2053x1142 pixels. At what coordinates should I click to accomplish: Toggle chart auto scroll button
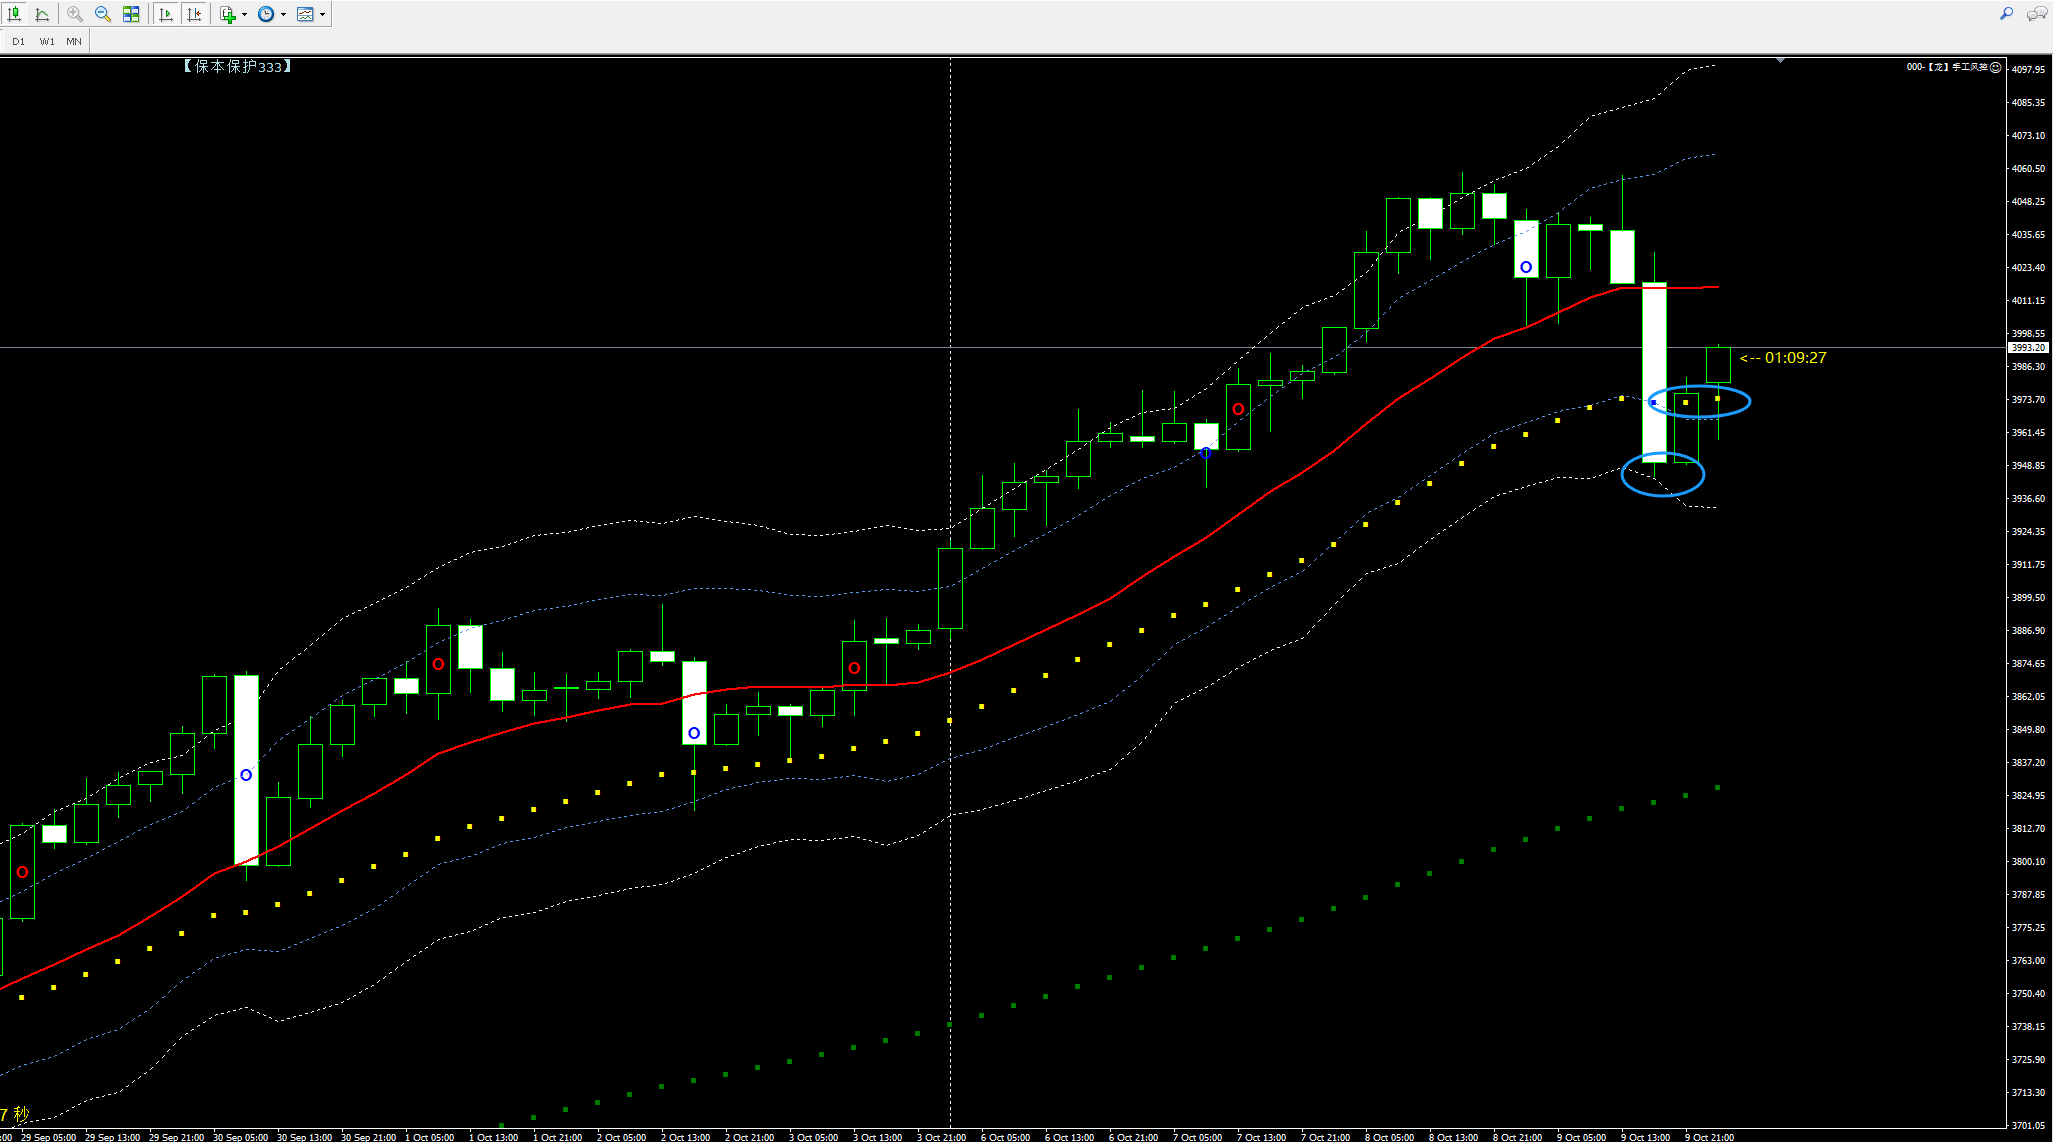pos(166,14)
